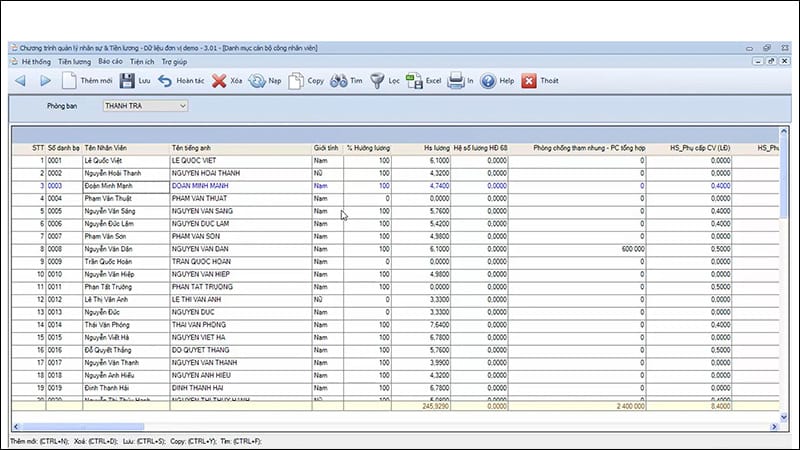Click the Giới tính column header

(x=326, y=148)
